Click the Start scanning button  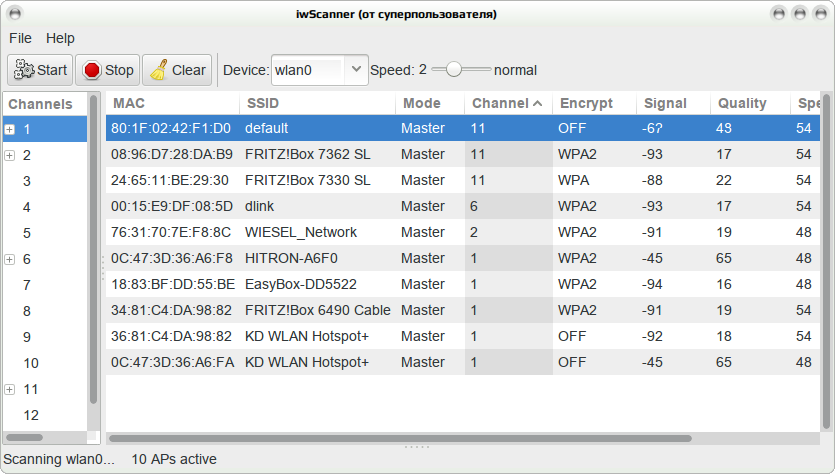[40, 70]
